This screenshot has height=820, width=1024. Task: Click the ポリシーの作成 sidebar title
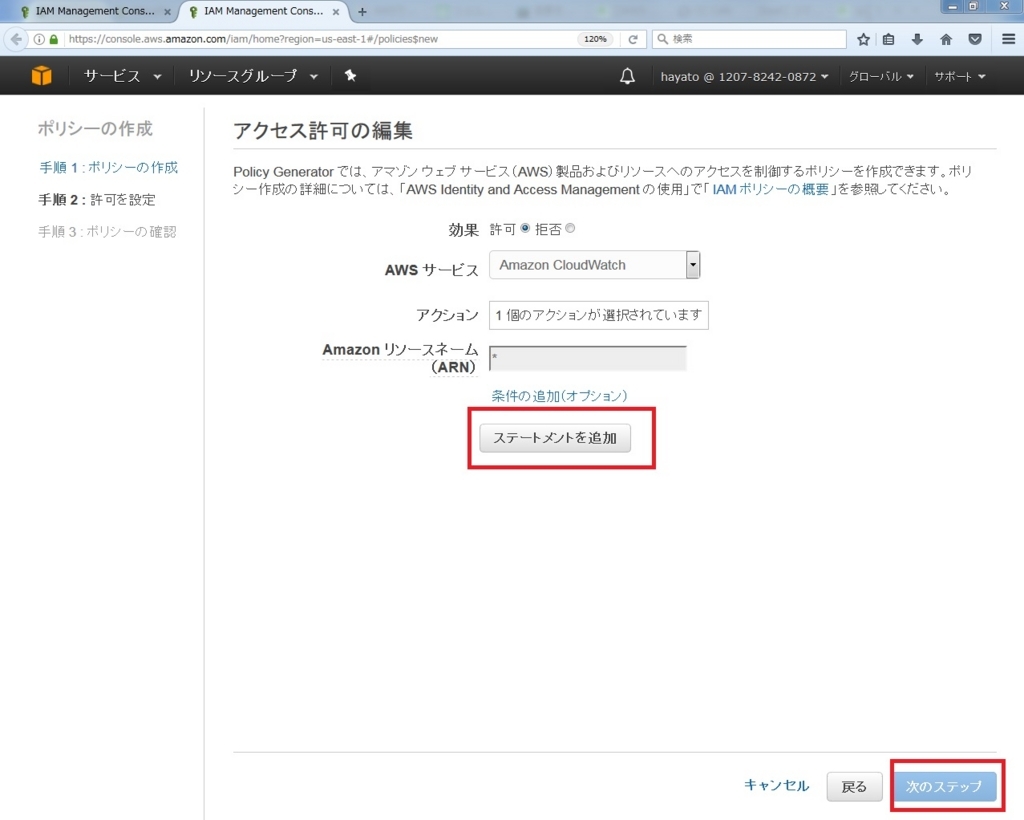pyautogui.click(x=95, y=129)
